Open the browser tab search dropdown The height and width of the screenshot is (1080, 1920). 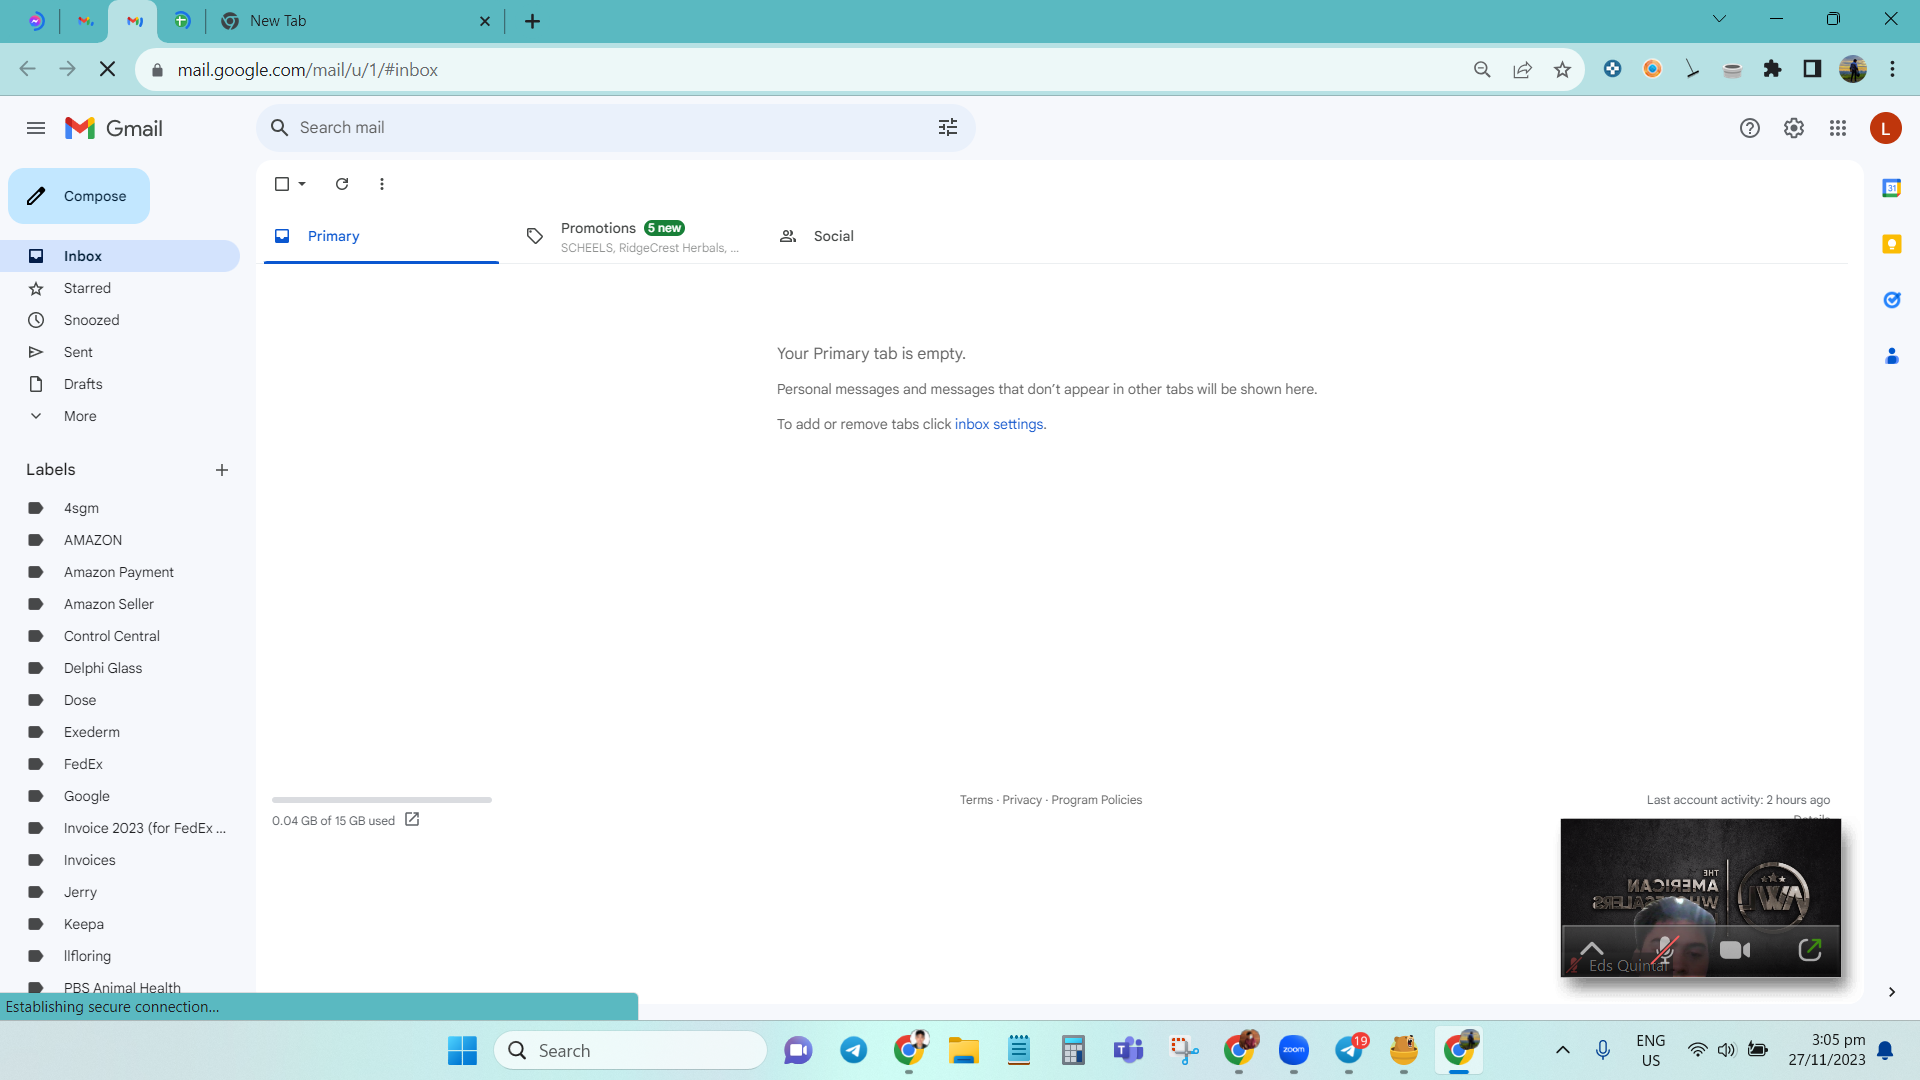click(1719, 19)
